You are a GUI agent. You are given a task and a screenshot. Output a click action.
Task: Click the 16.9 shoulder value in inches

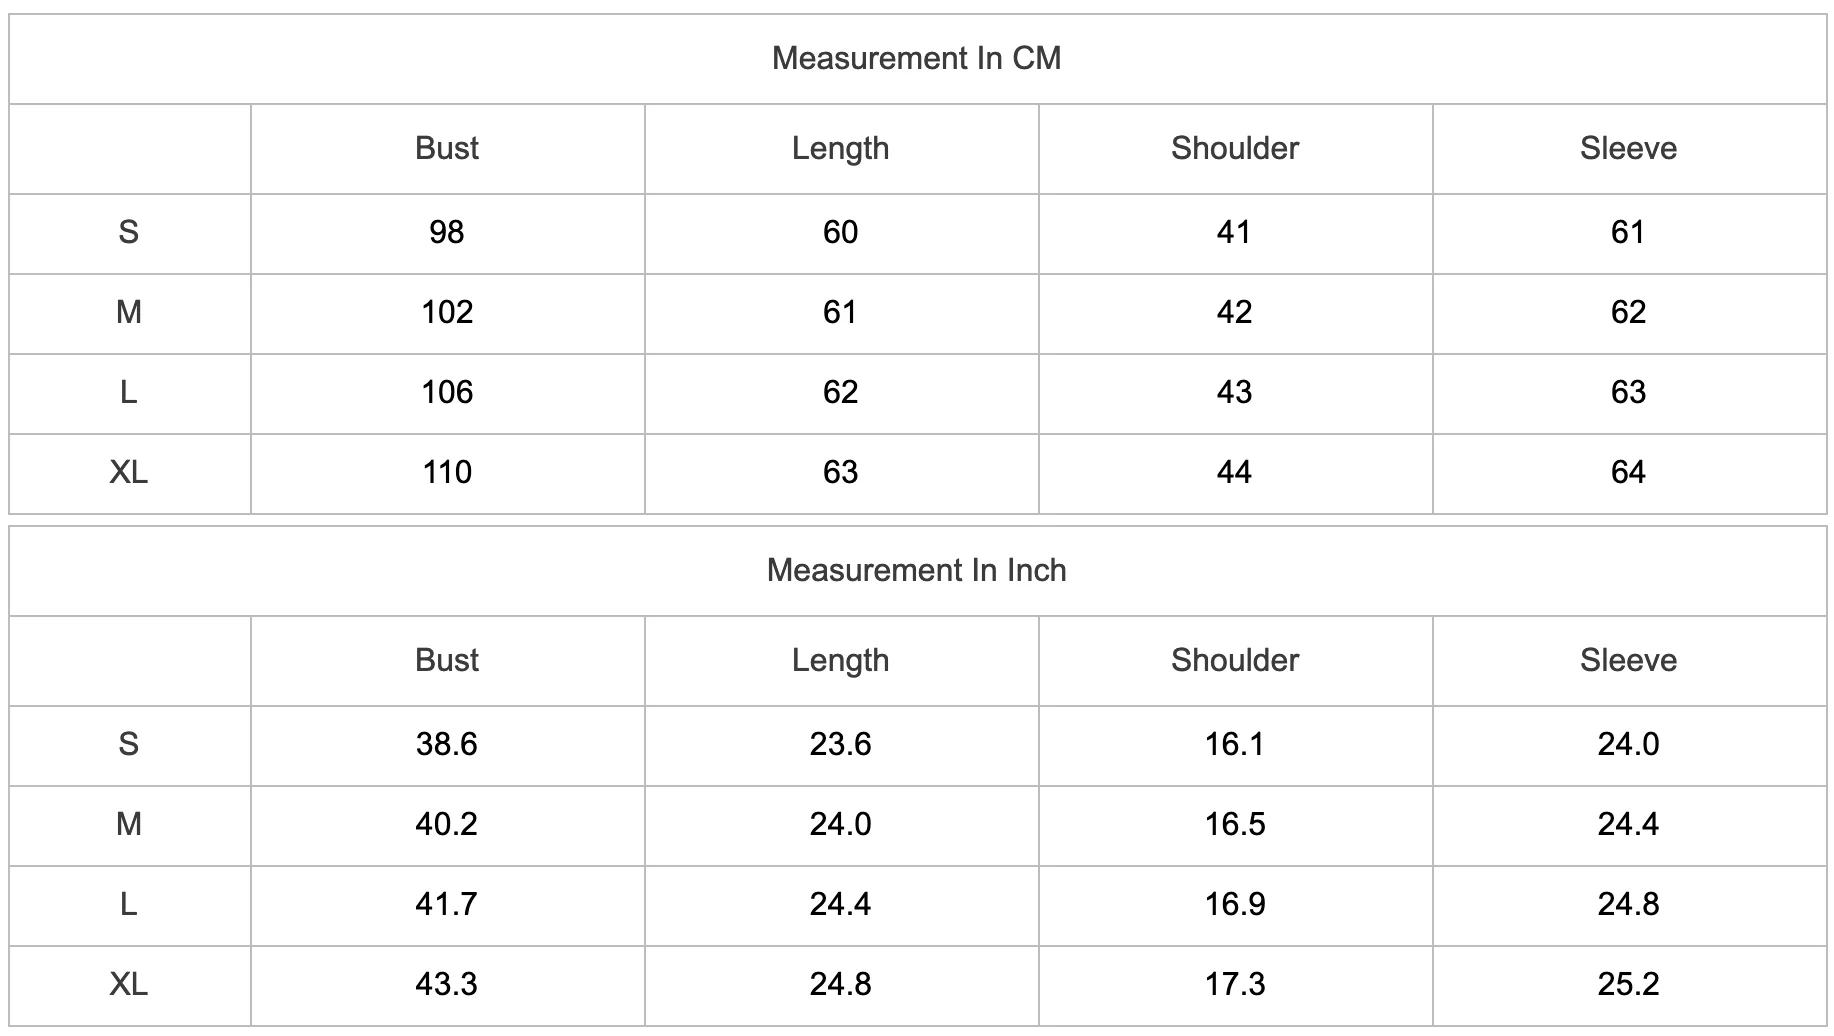point(1235,905)
